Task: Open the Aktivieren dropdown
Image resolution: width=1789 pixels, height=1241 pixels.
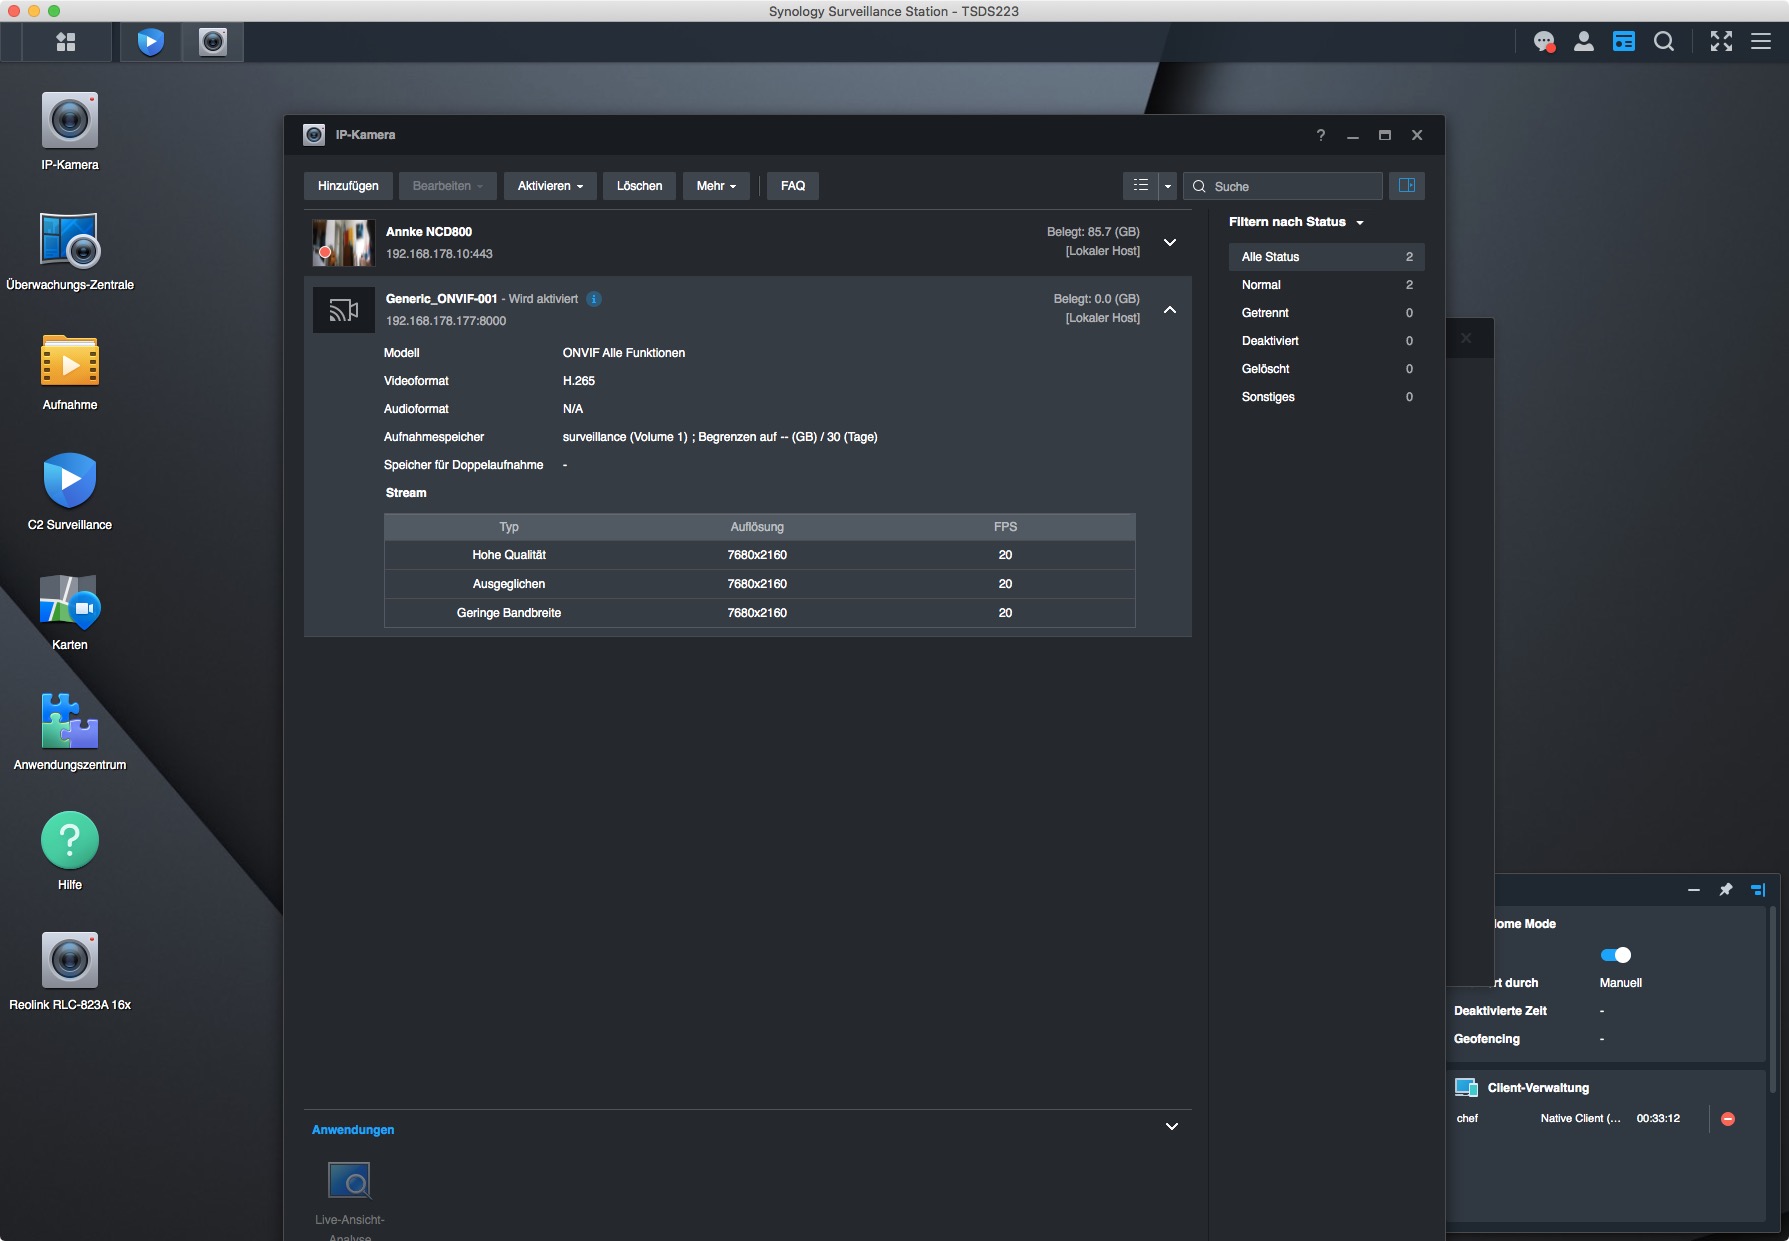Action: click(550, 186)
